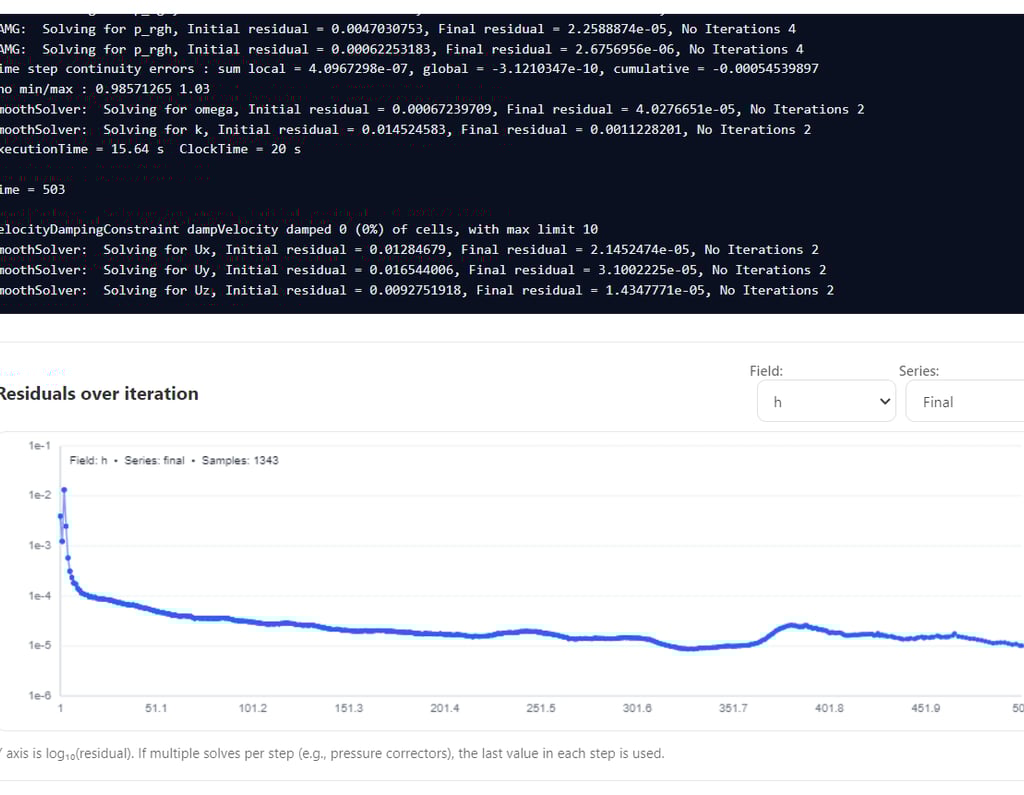Click the residual curve bump near 401.8

coord(792,626)
